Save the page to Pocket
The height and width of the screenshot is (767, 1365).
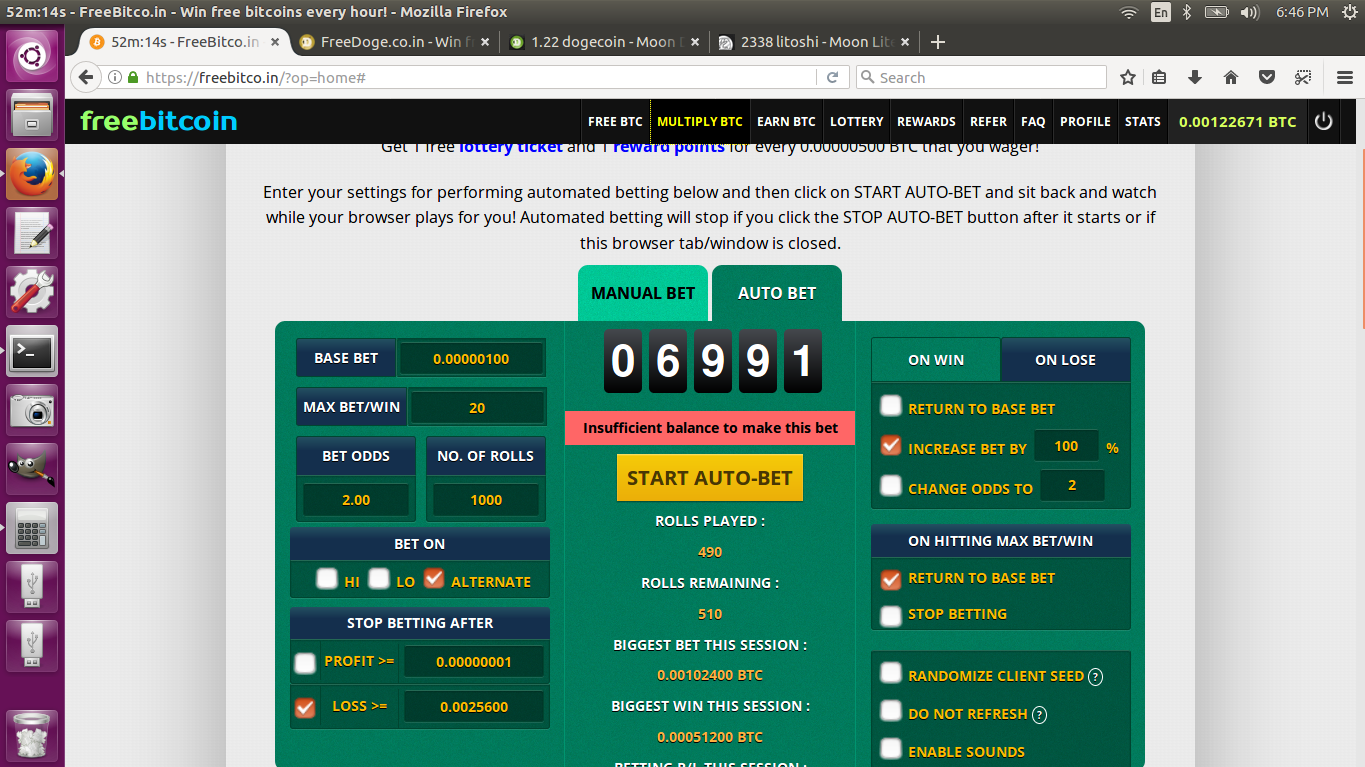(1266, 77)
